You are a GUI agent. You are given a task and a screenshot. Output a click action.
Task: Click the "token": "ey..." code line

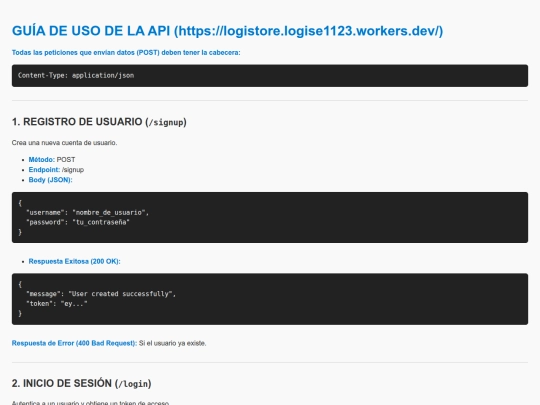57,303
